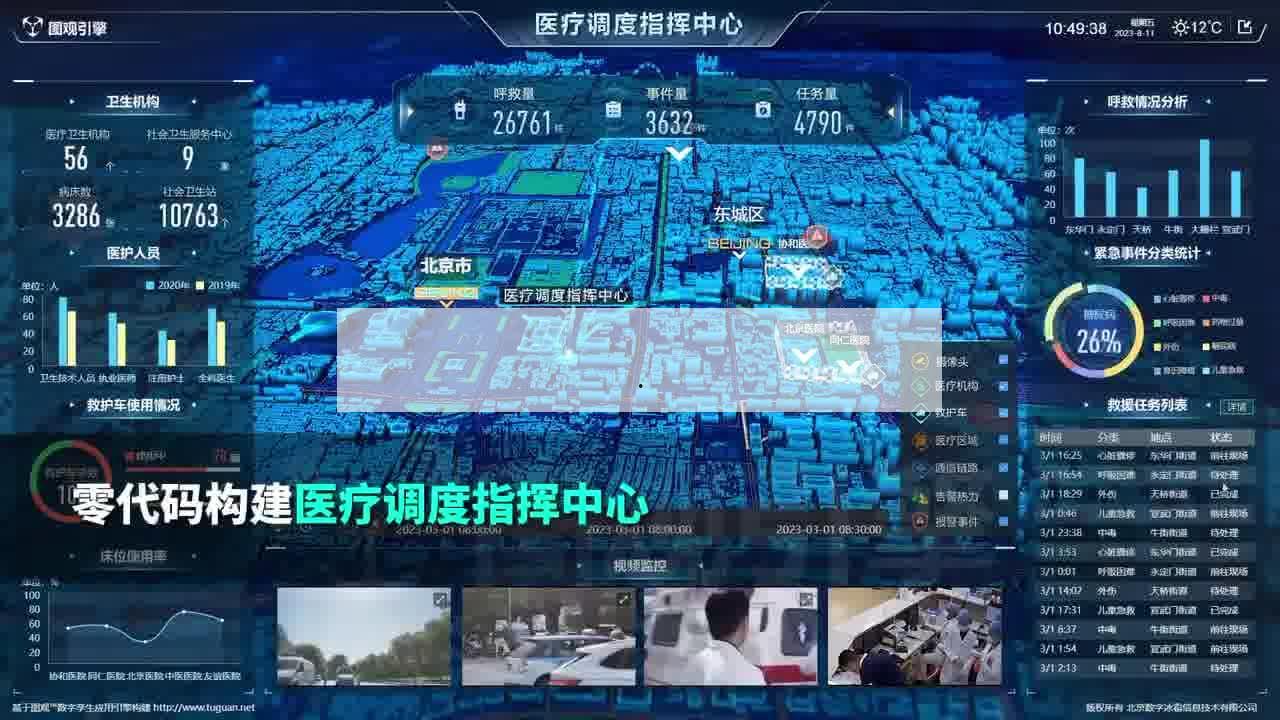Toggle the 摄像头 camera layer switch
This screenshot has width=1280, height=720.
point(1002,361)
